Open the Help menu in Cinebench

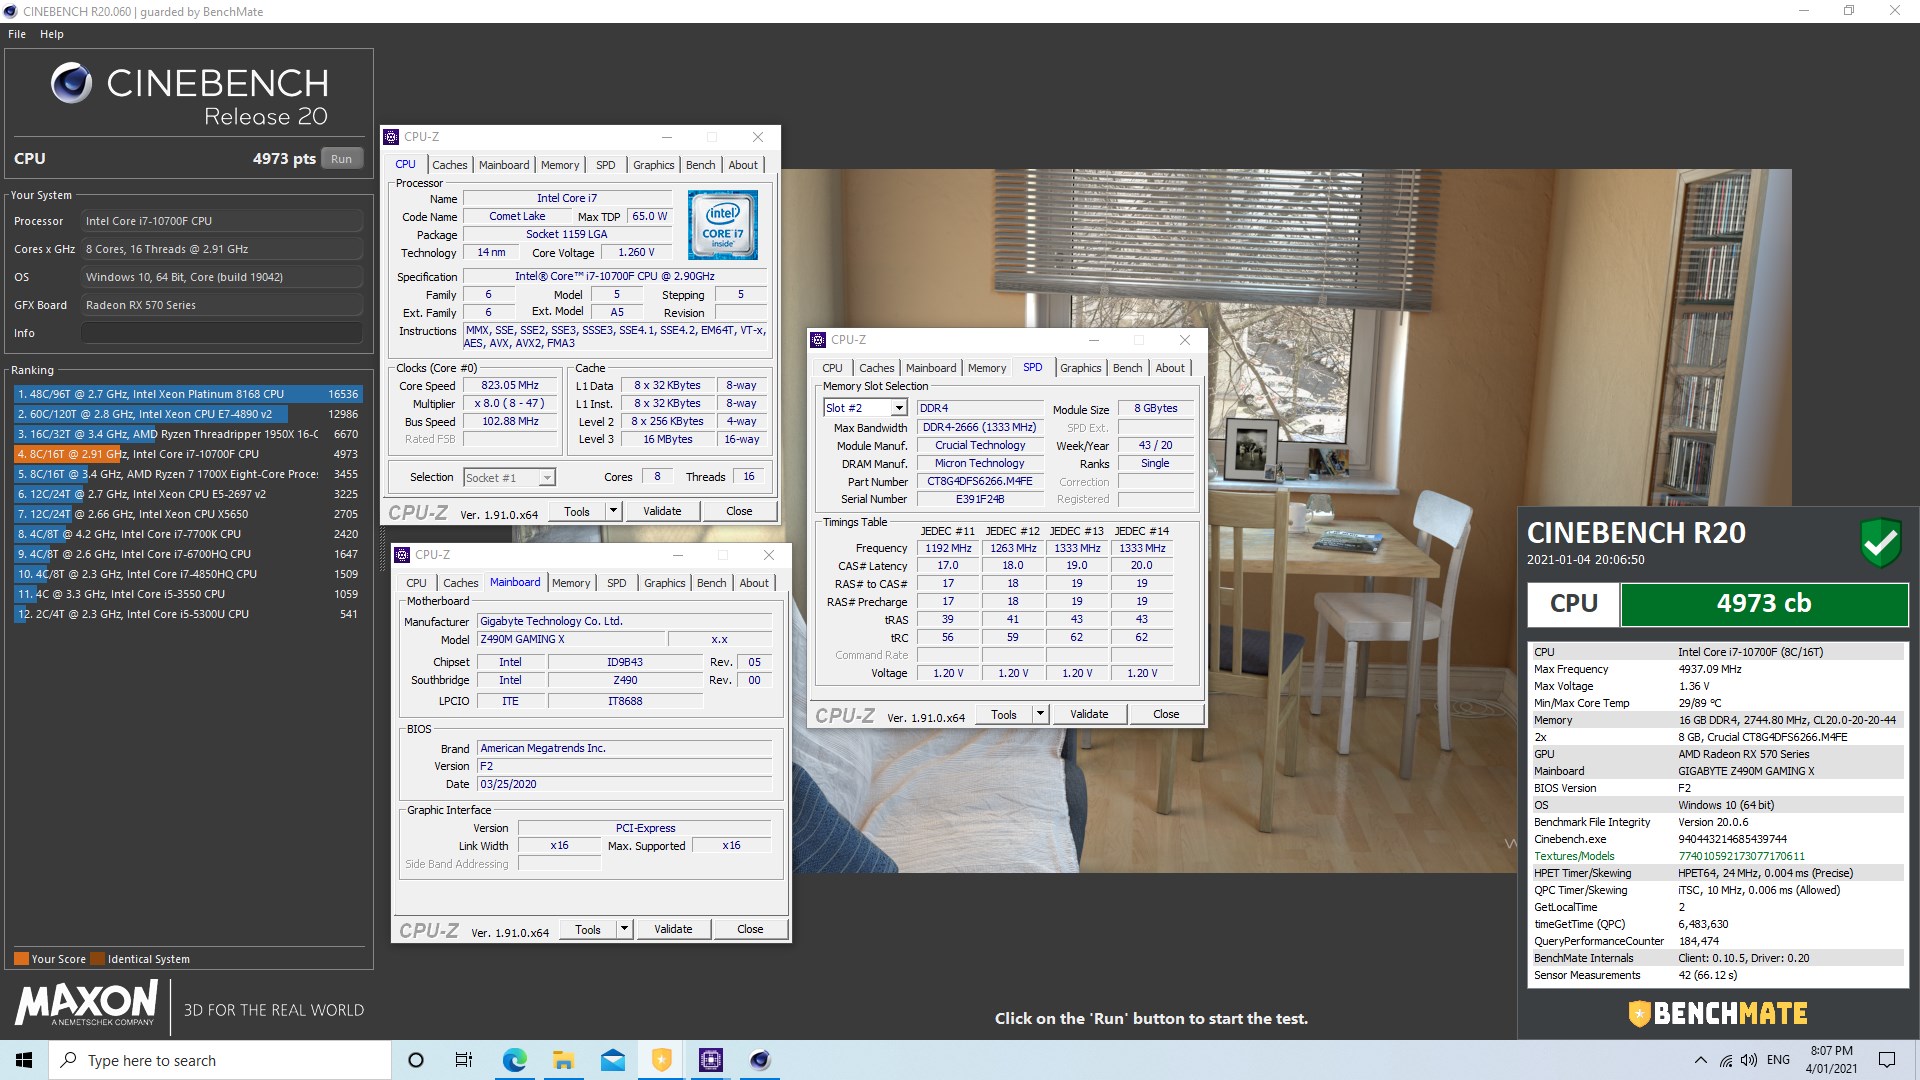point(52,34)
